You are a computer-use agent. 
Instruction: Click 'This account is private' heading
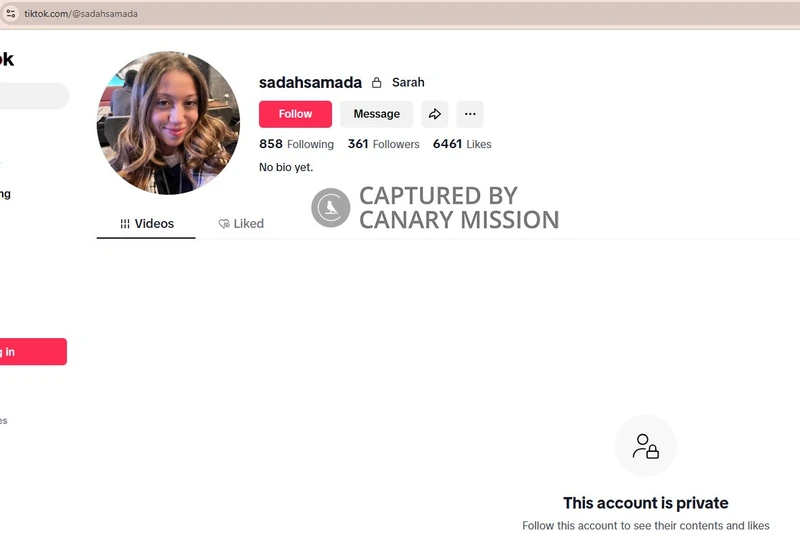(x=646, y=503)
